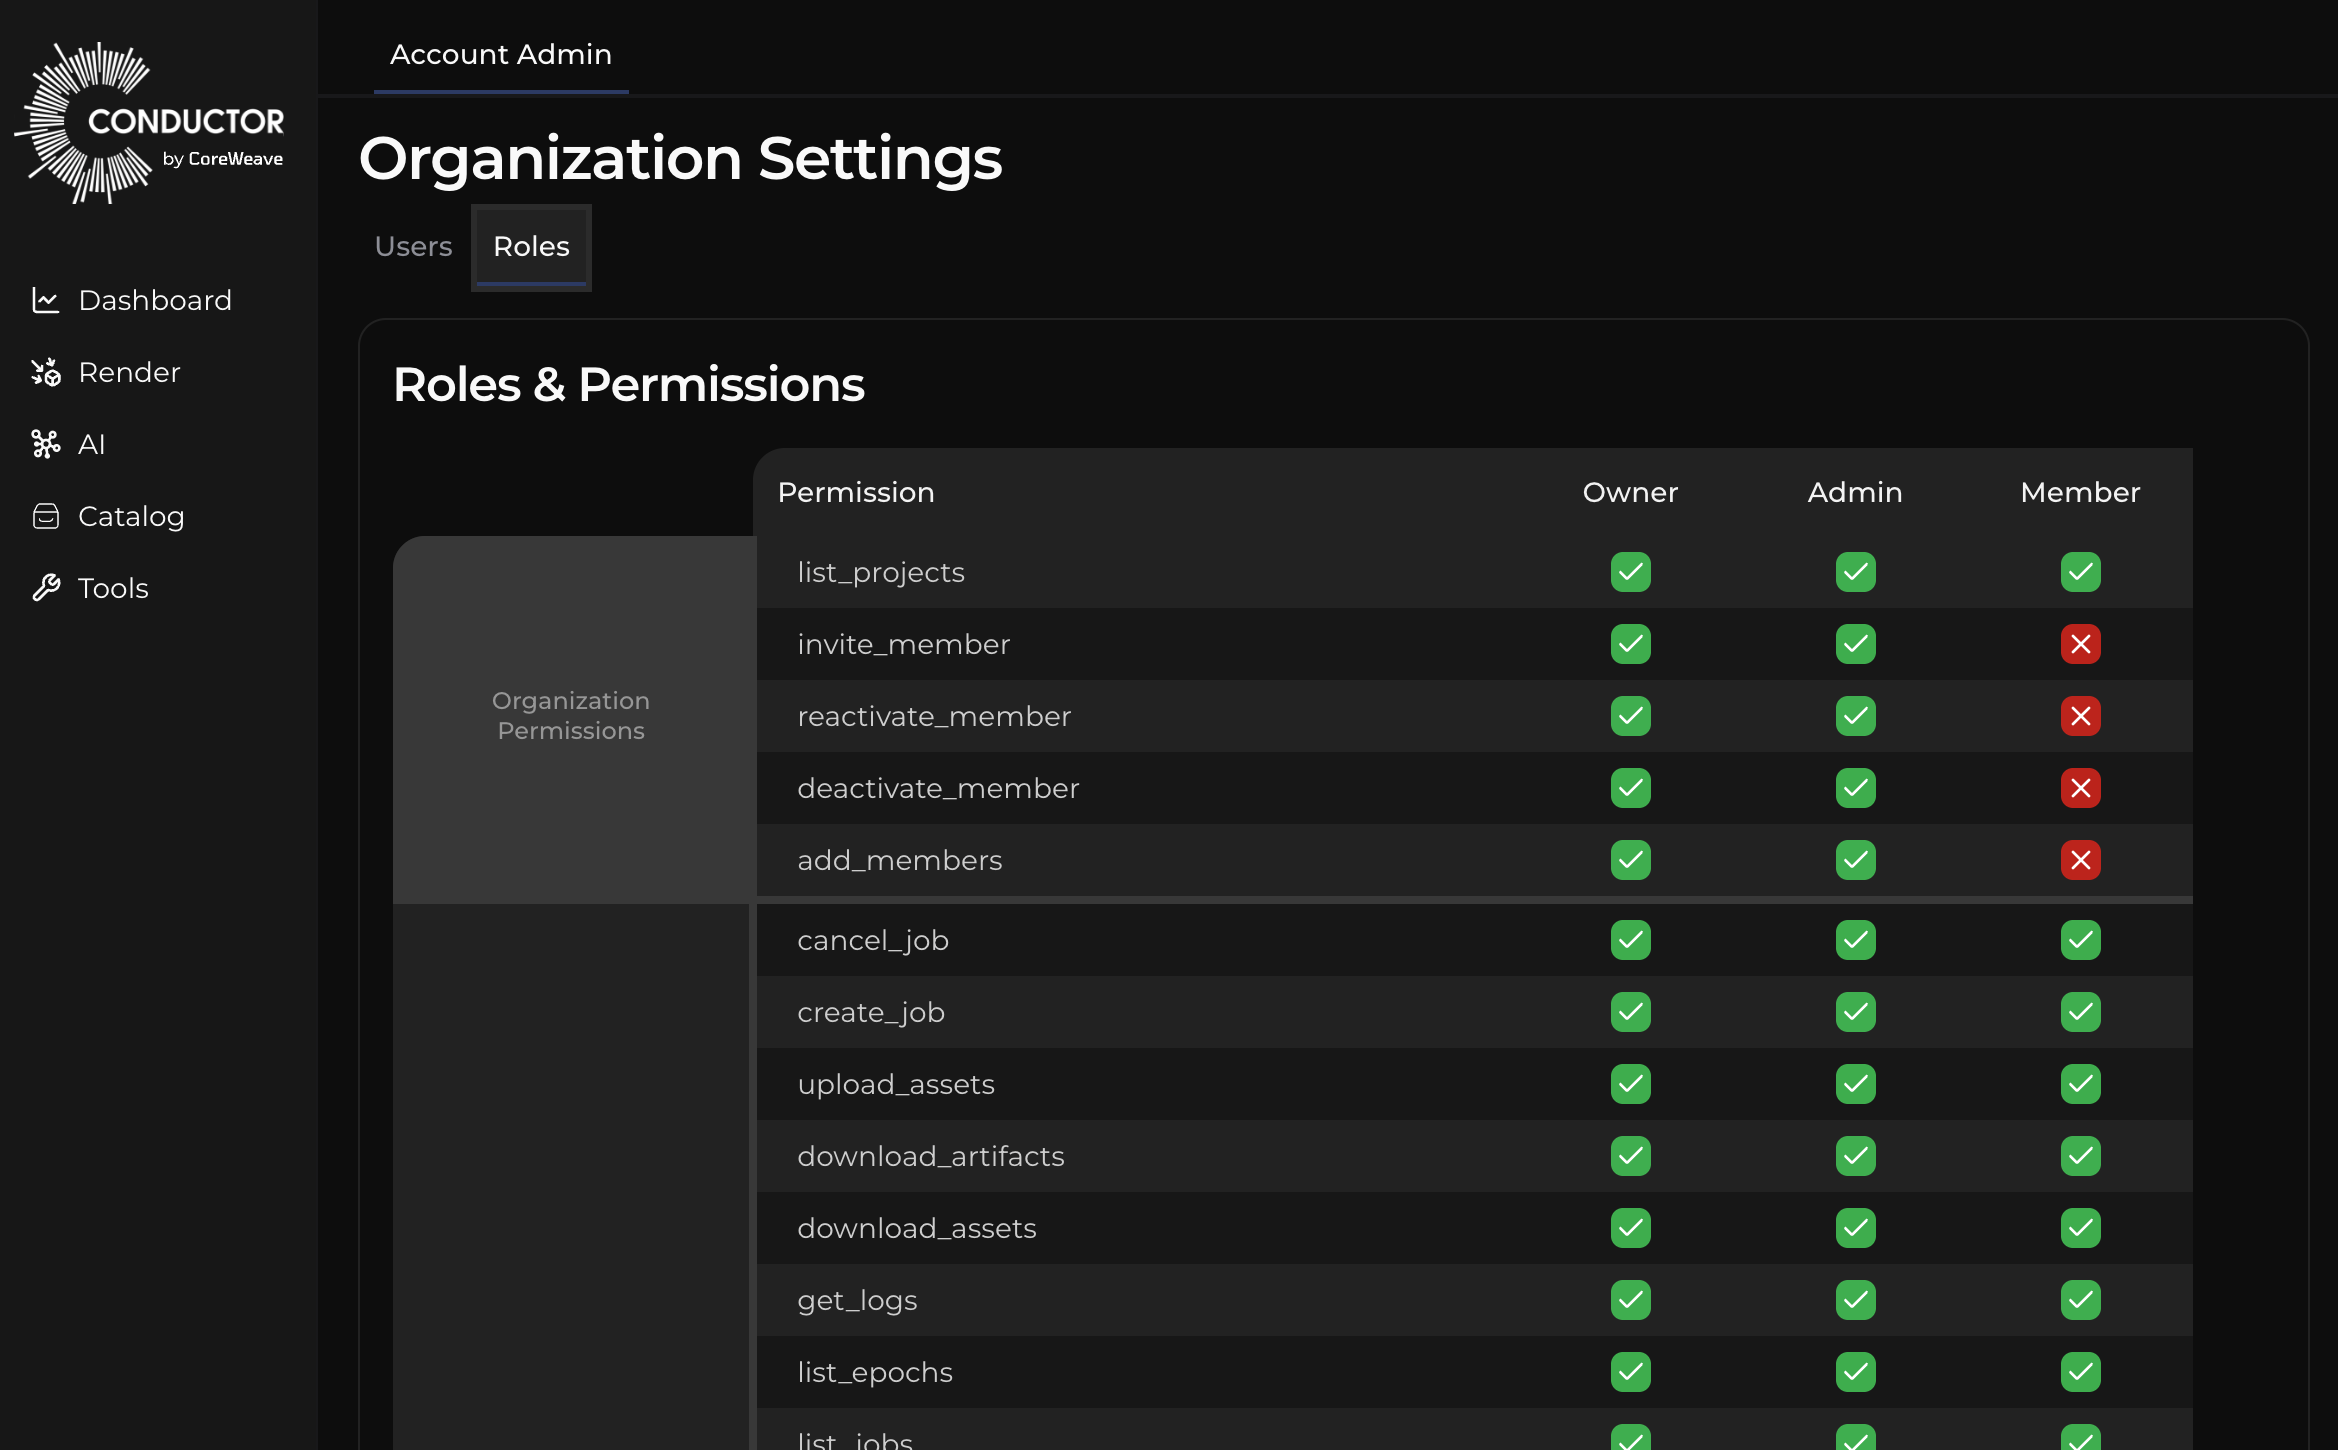Click the Tools wrench icon

pos(45,588)
